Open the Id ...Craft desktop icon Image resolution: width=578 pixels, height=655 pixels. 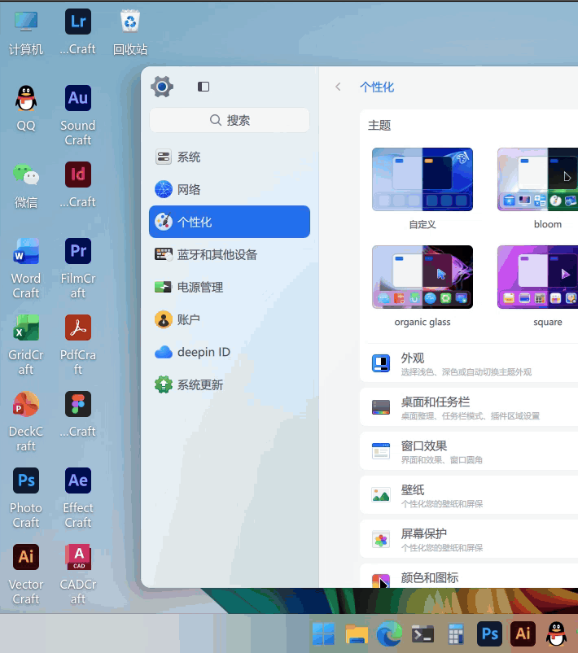tap(78, 185)
